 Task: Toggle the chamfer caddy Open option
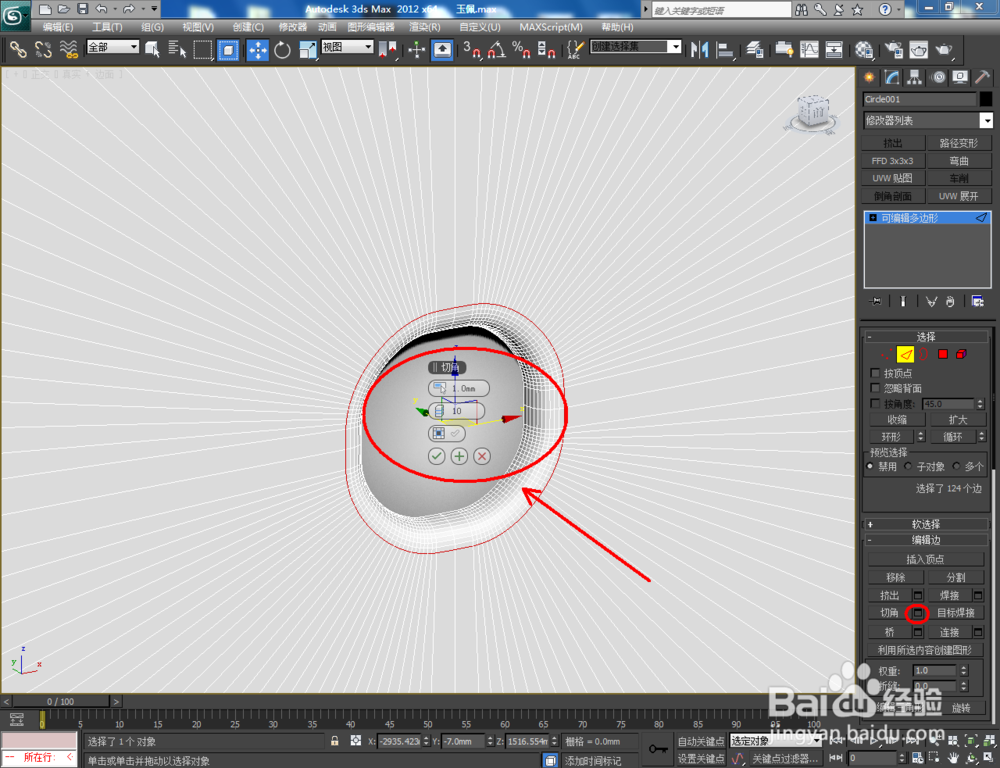click(446, 434)
